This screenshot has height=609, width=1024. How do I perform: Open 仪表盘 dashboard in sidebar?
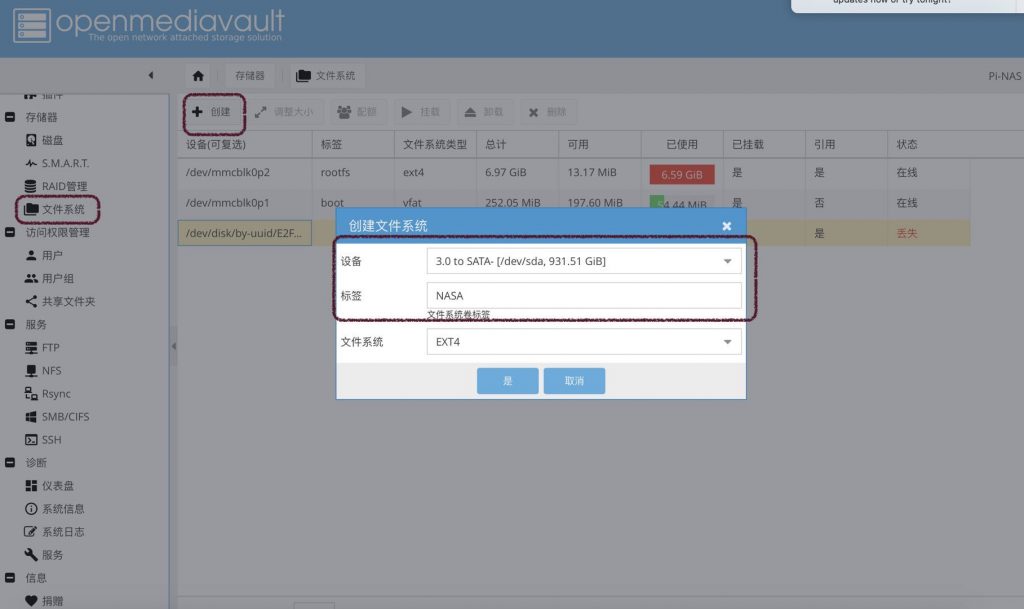point(57,486)
